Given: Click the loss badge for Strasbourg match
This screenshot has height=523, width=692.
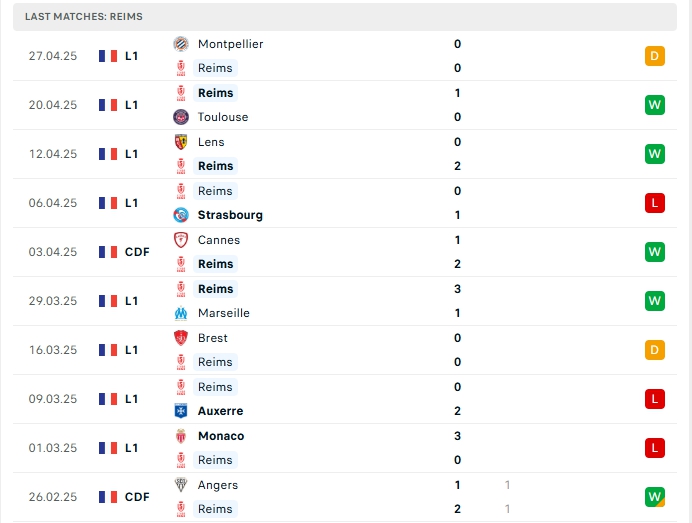Looking at the screenshot, I should click(x=654, y=203).
